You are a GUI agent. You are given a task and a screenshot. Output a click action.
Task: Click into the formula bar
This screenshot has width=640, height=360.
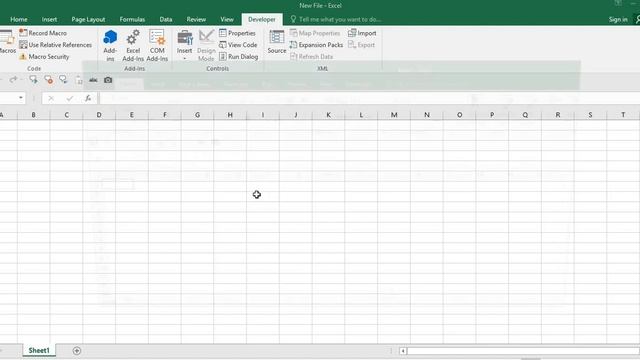(x=369, y=98)
